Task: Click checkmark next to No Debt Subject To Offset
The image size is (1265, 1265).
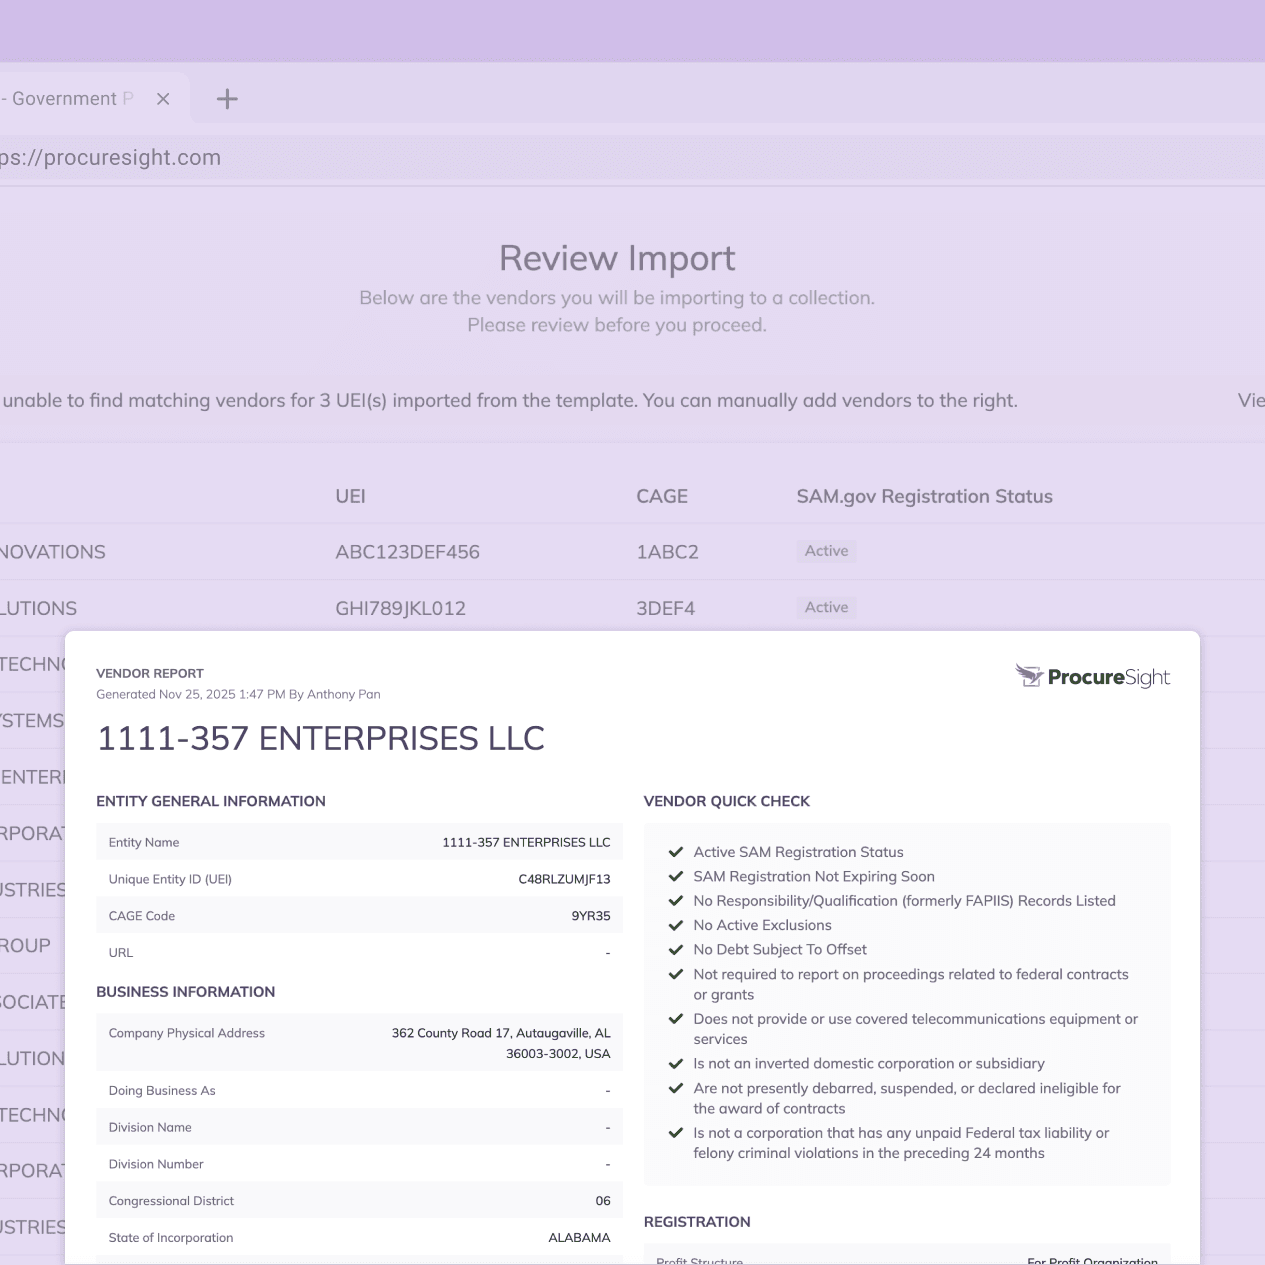Action: pyautogui.click(x=676, y=950)
